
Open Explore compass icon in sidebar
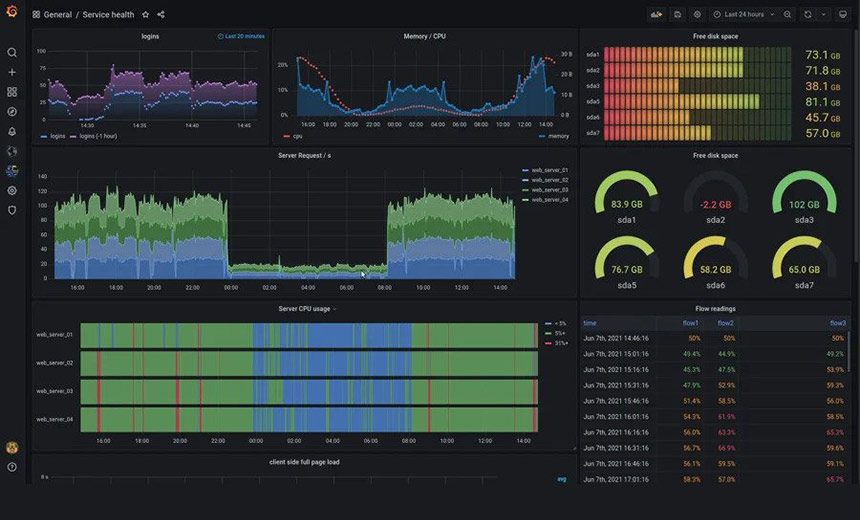tap(12, 111)
